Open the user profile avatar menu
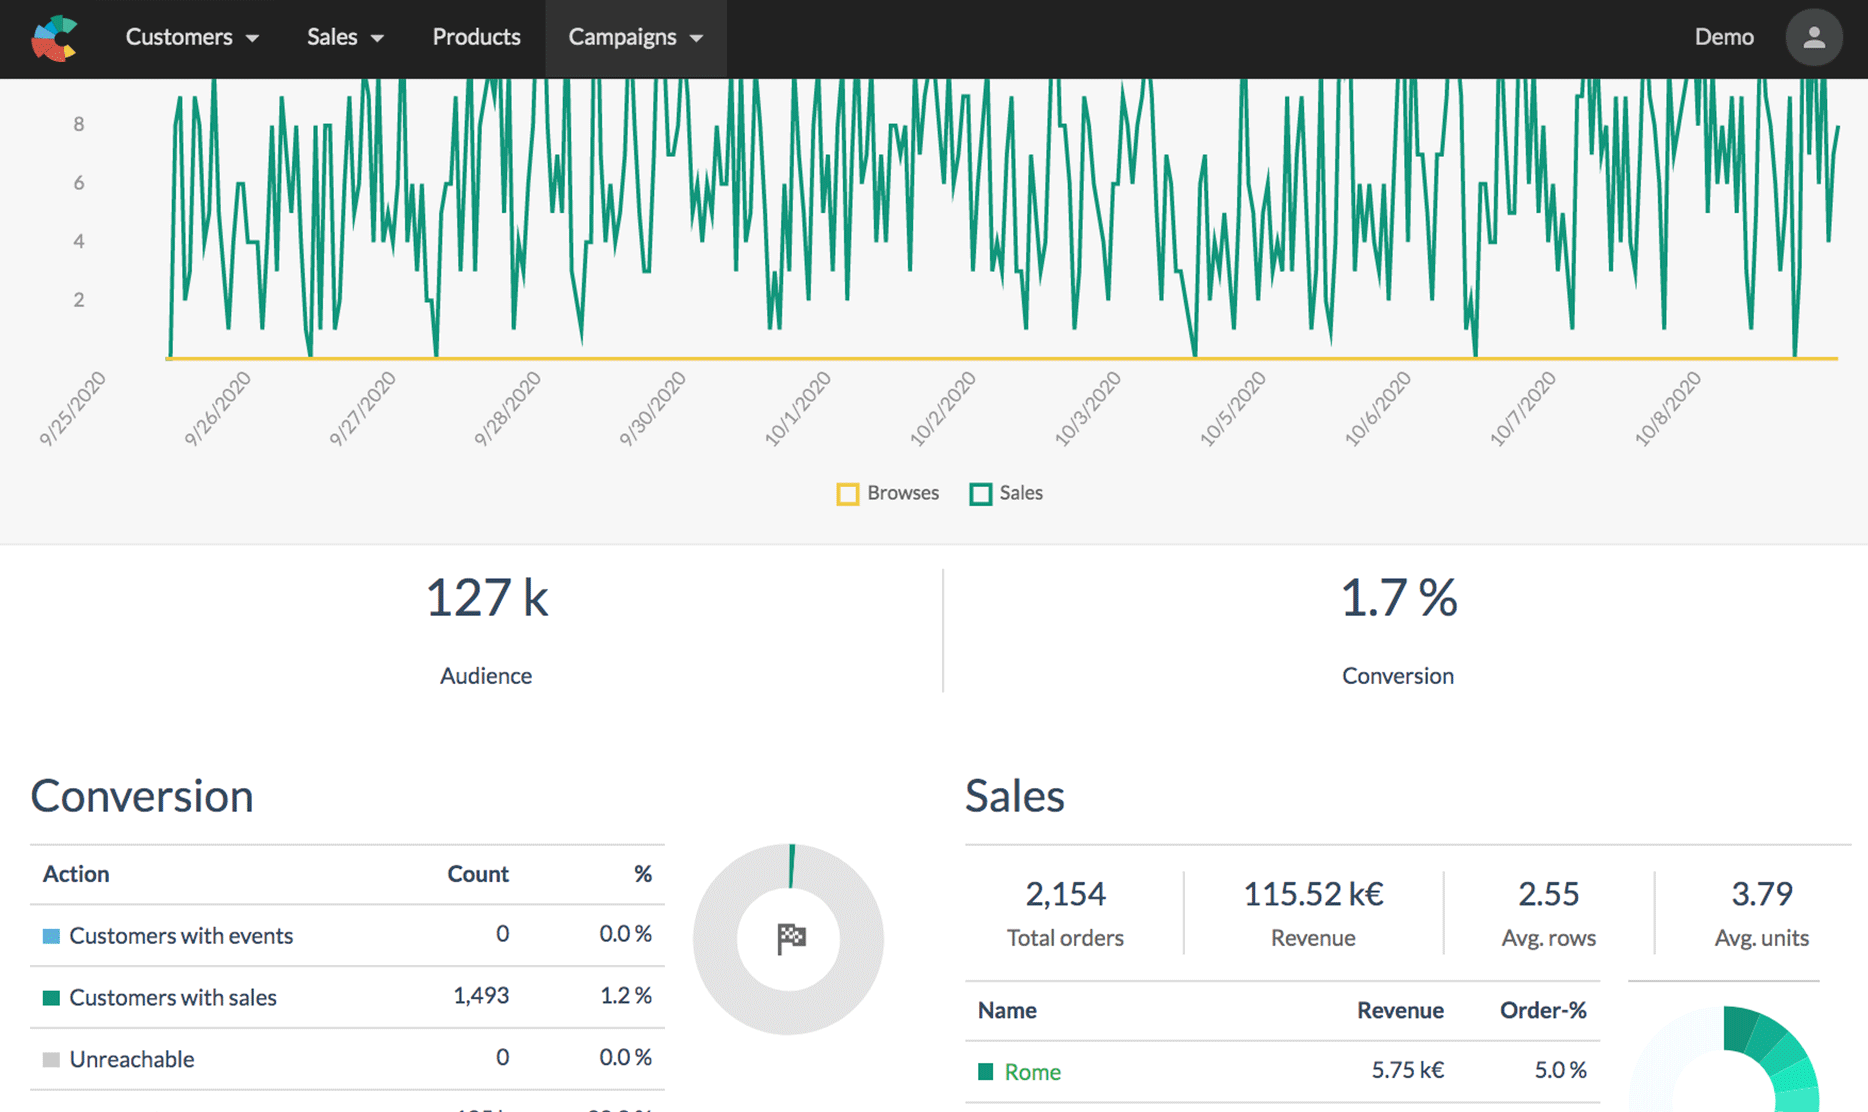 coord(1813,38)
